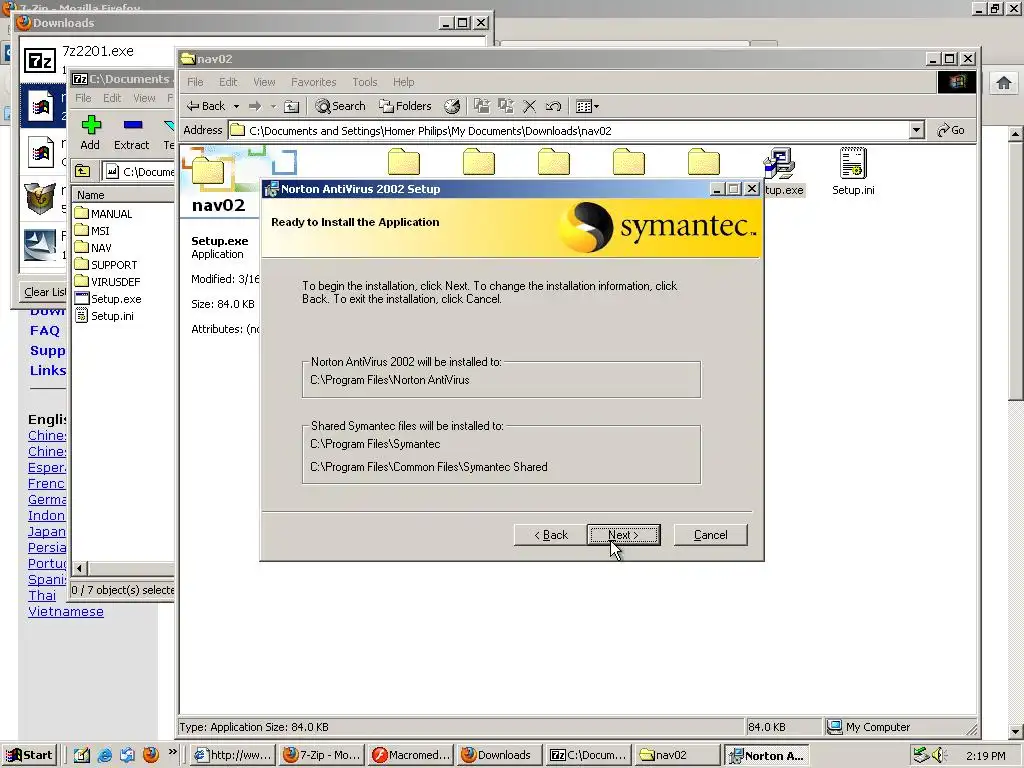Viewport: 1024px width, 768px height.
Task: Select MSI folder in 7-Zip list
Action: (92, 231)
